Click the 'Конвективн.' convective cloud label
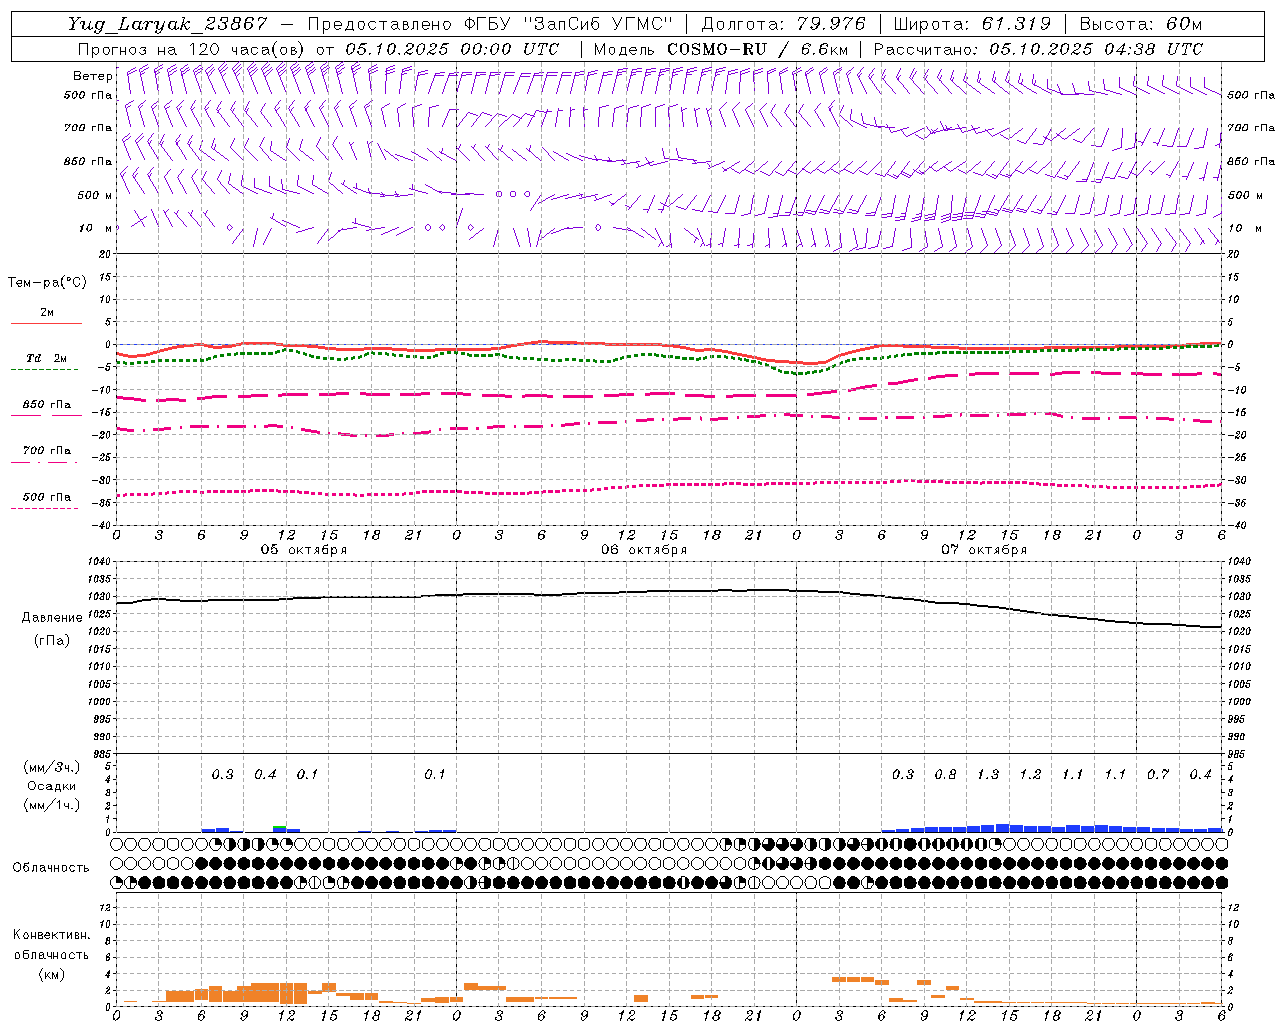The height and width of the screenshot is (1024, 1280). click(x=51, y=935)
